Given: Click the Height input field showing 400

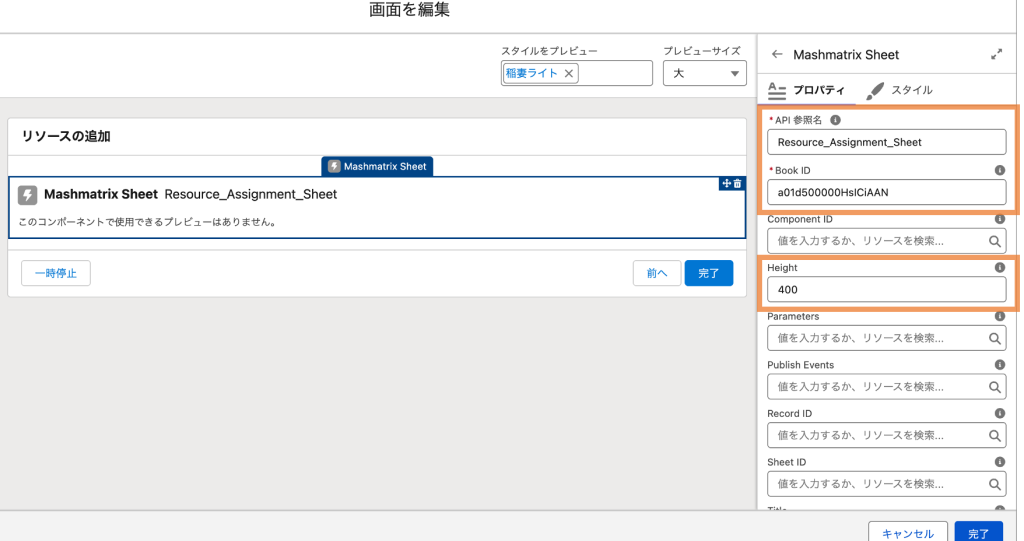Looking at the screenshot, I should click(885, 290).
